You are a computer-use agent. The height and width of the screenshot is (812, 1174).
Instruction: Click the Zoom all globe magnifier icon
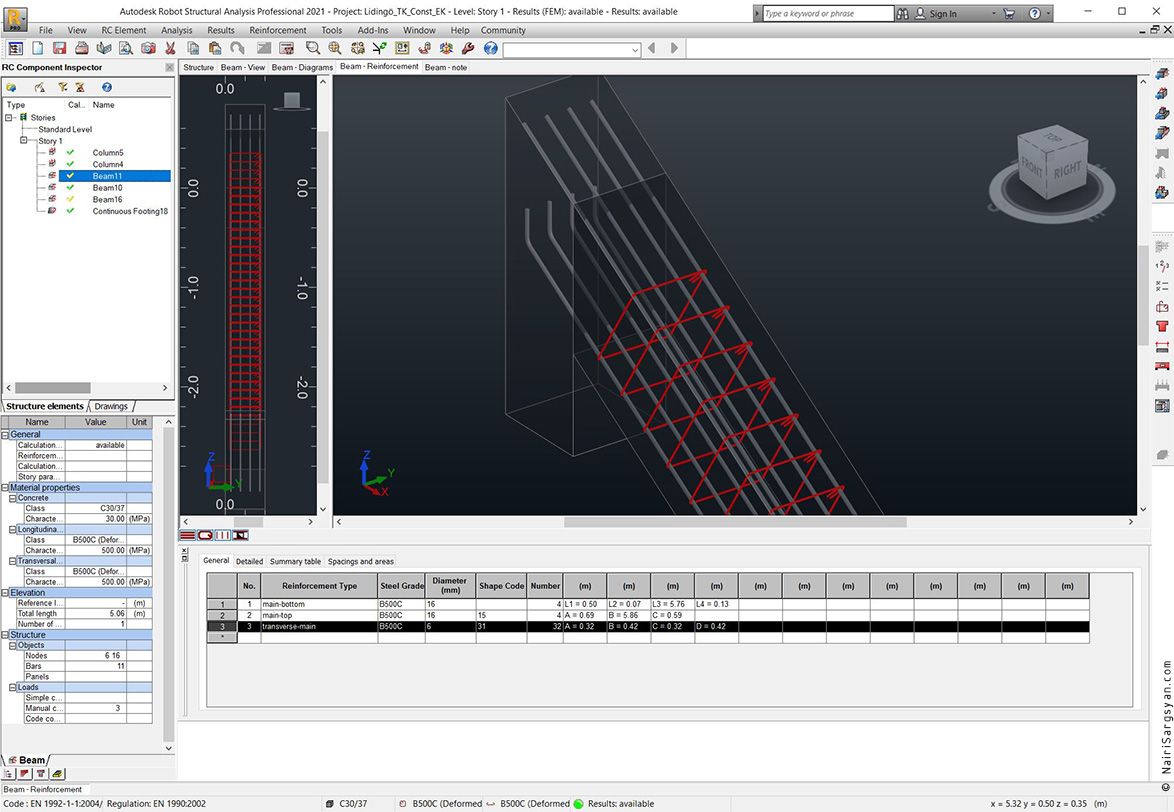(335, 48)
